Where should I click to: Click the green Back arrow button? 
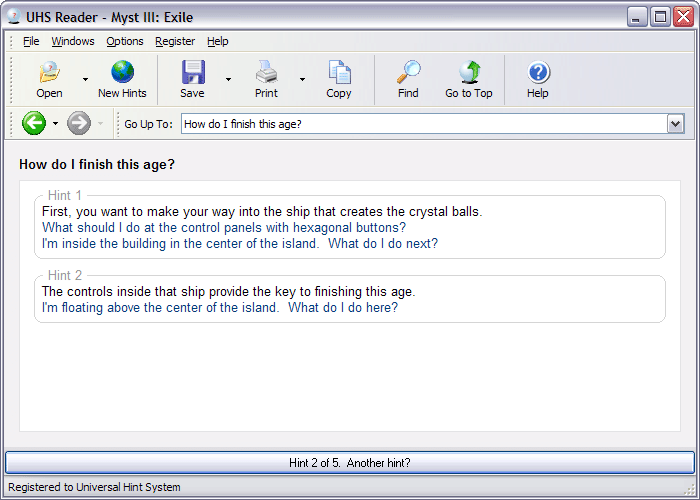click(x=34, y=123)
